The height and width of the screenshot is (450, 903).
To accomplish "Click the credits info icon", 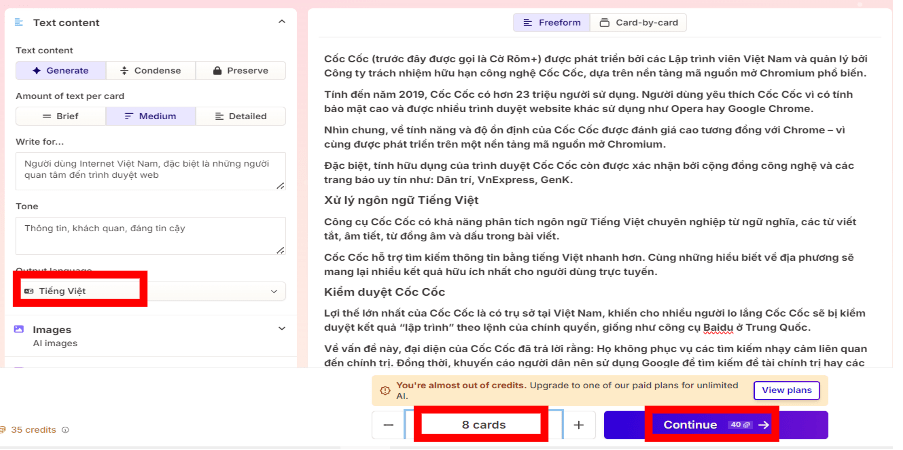I will pos(66,430).
